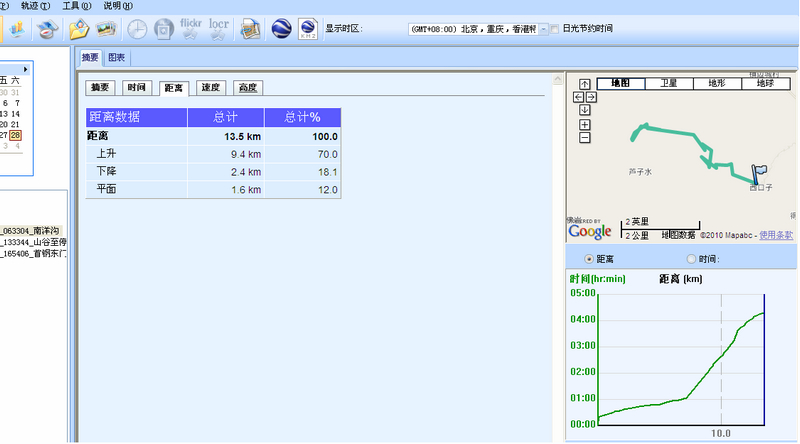
Task: Switch to the top-level 摘要 tab
Action: coord(90,58)
